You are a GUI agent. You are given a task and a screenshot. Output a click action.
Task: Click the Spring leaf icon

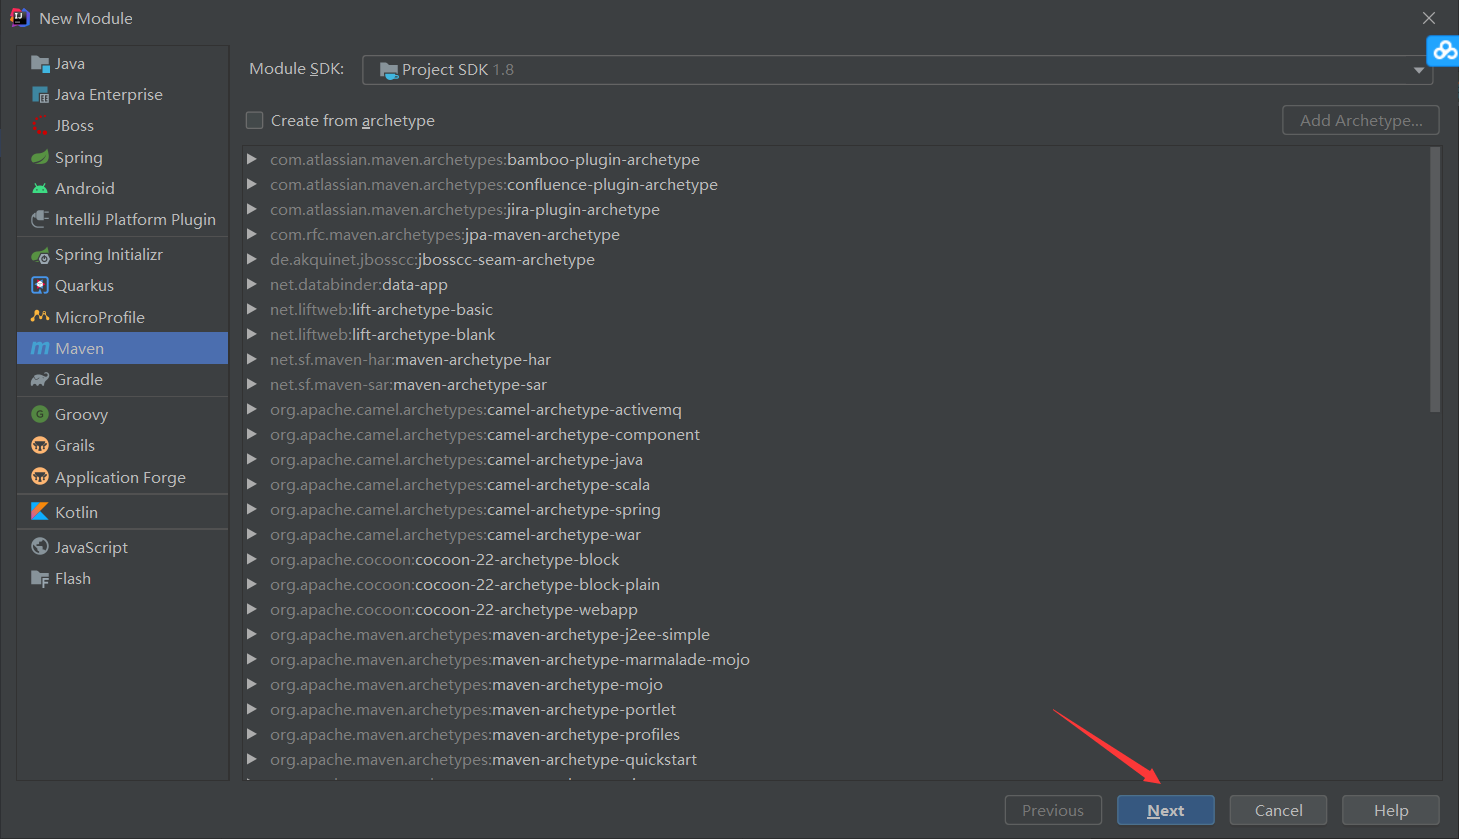(x=40, y=157)
